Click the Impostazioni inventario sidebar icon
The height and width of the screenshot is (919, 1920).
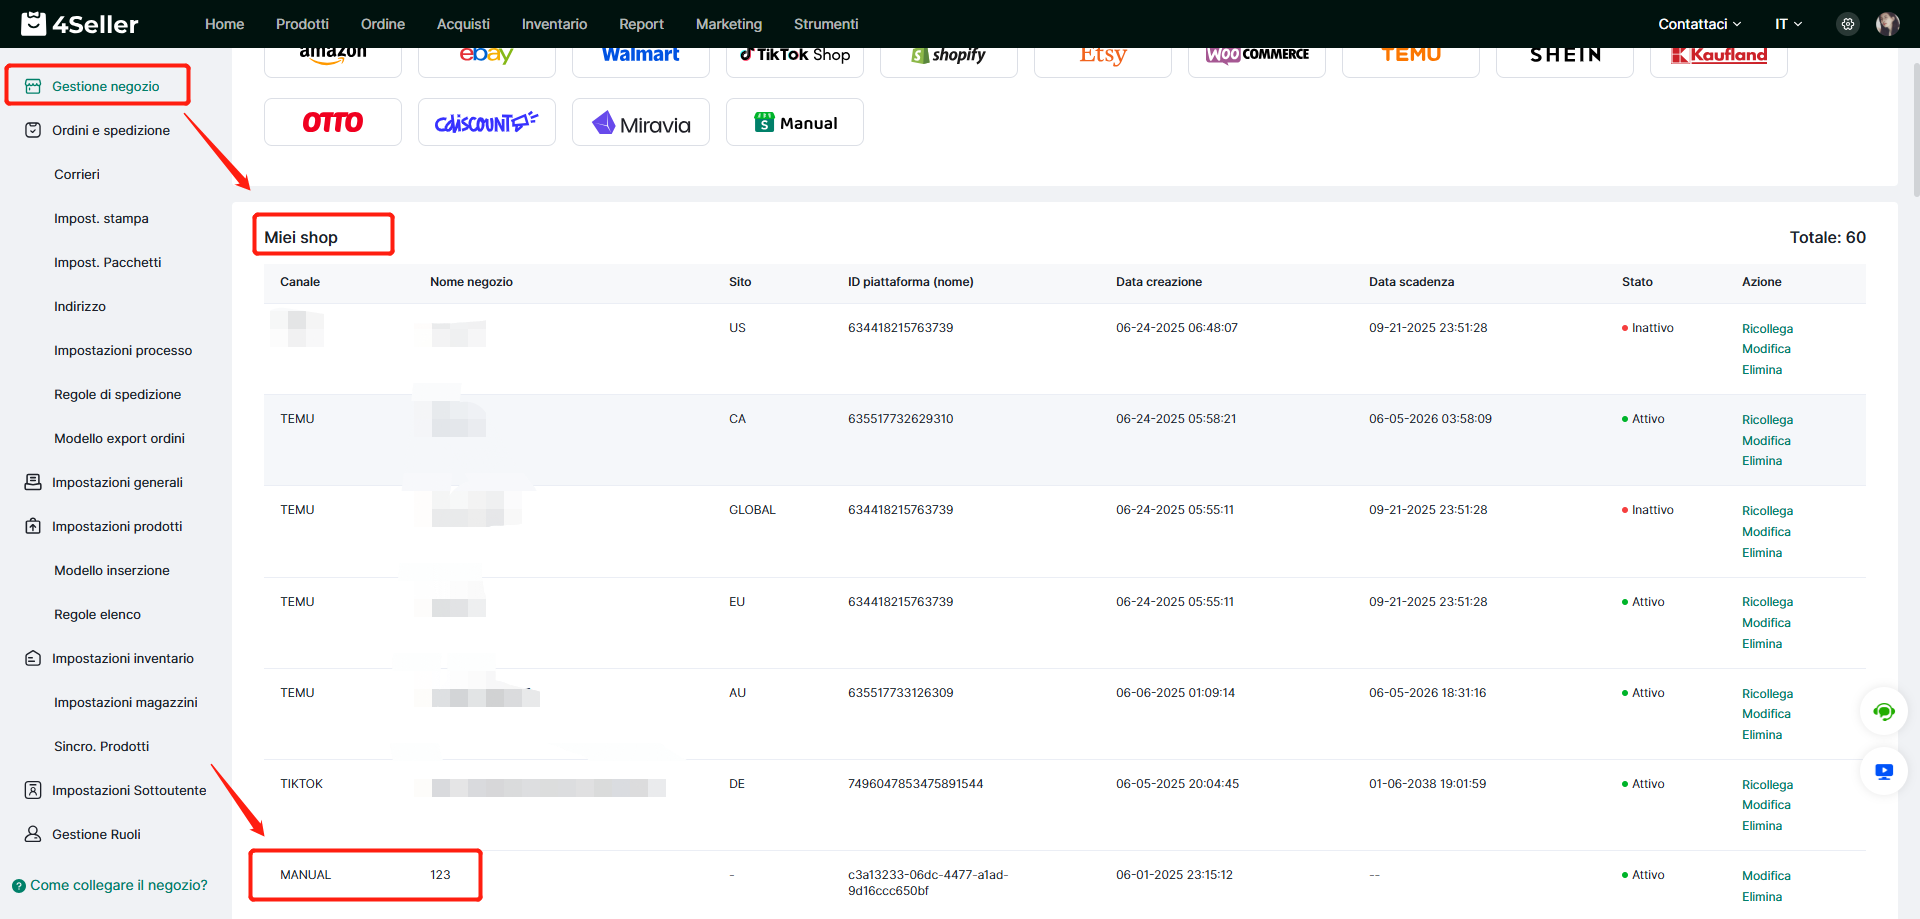(33, 658)
